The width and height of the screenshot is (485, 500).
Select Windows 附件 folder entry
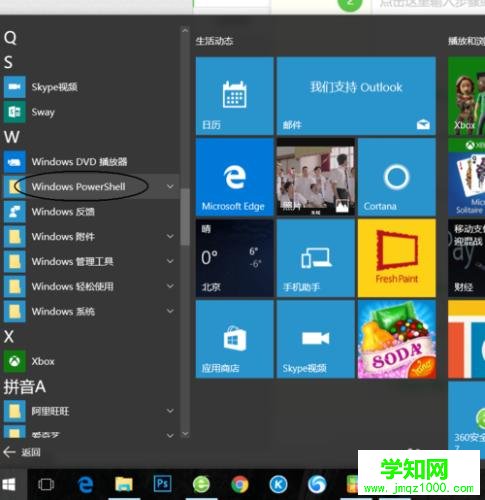click(90, 236)
